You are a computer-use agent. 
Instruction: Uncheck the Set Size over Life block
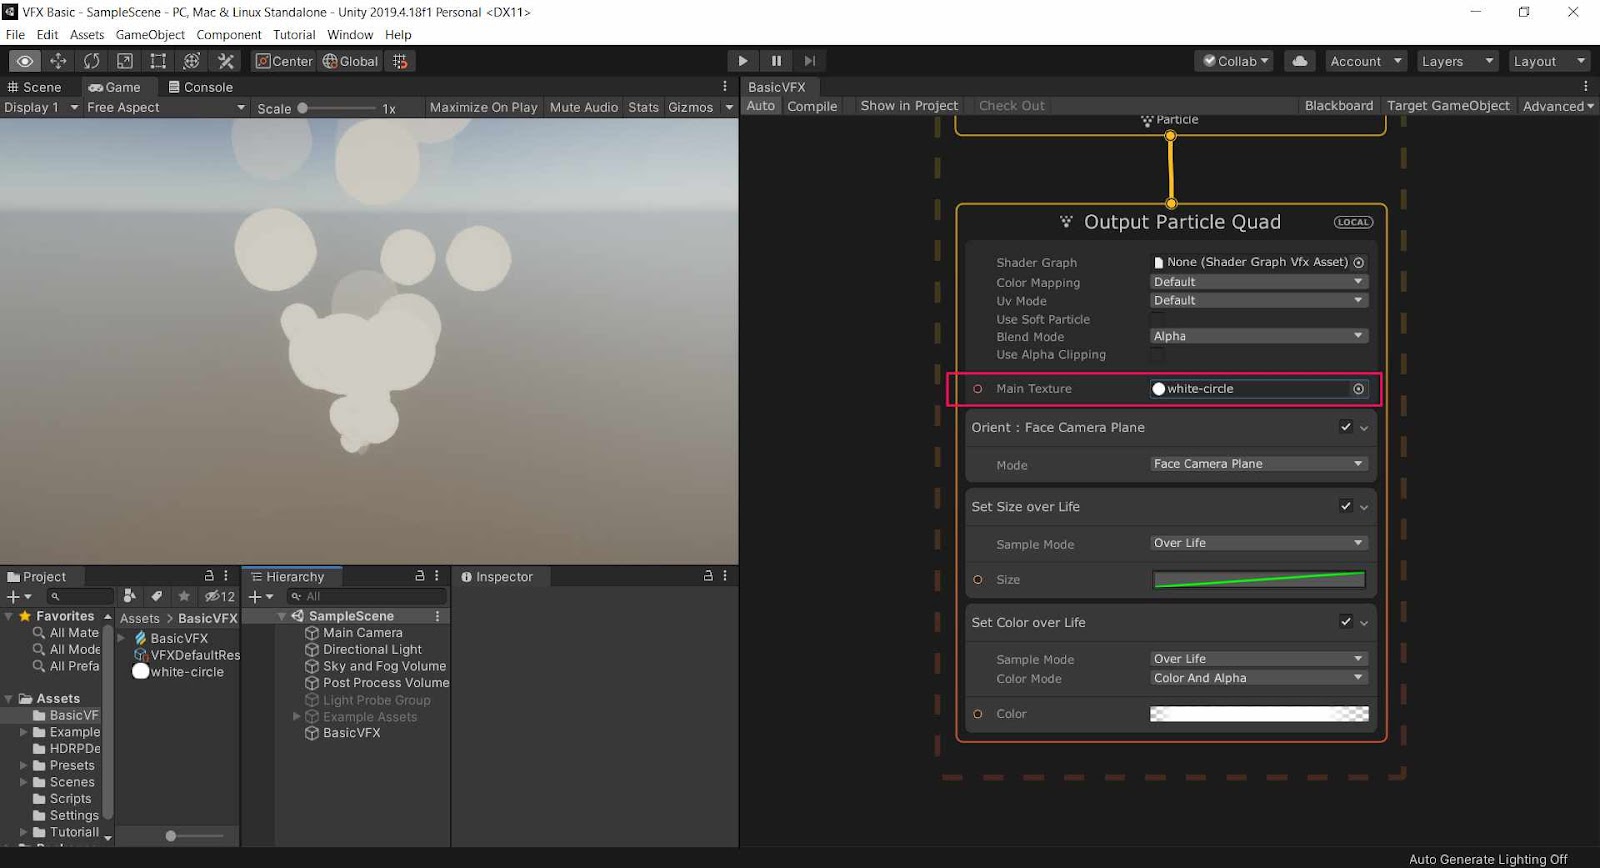[x=1345, y=506]
